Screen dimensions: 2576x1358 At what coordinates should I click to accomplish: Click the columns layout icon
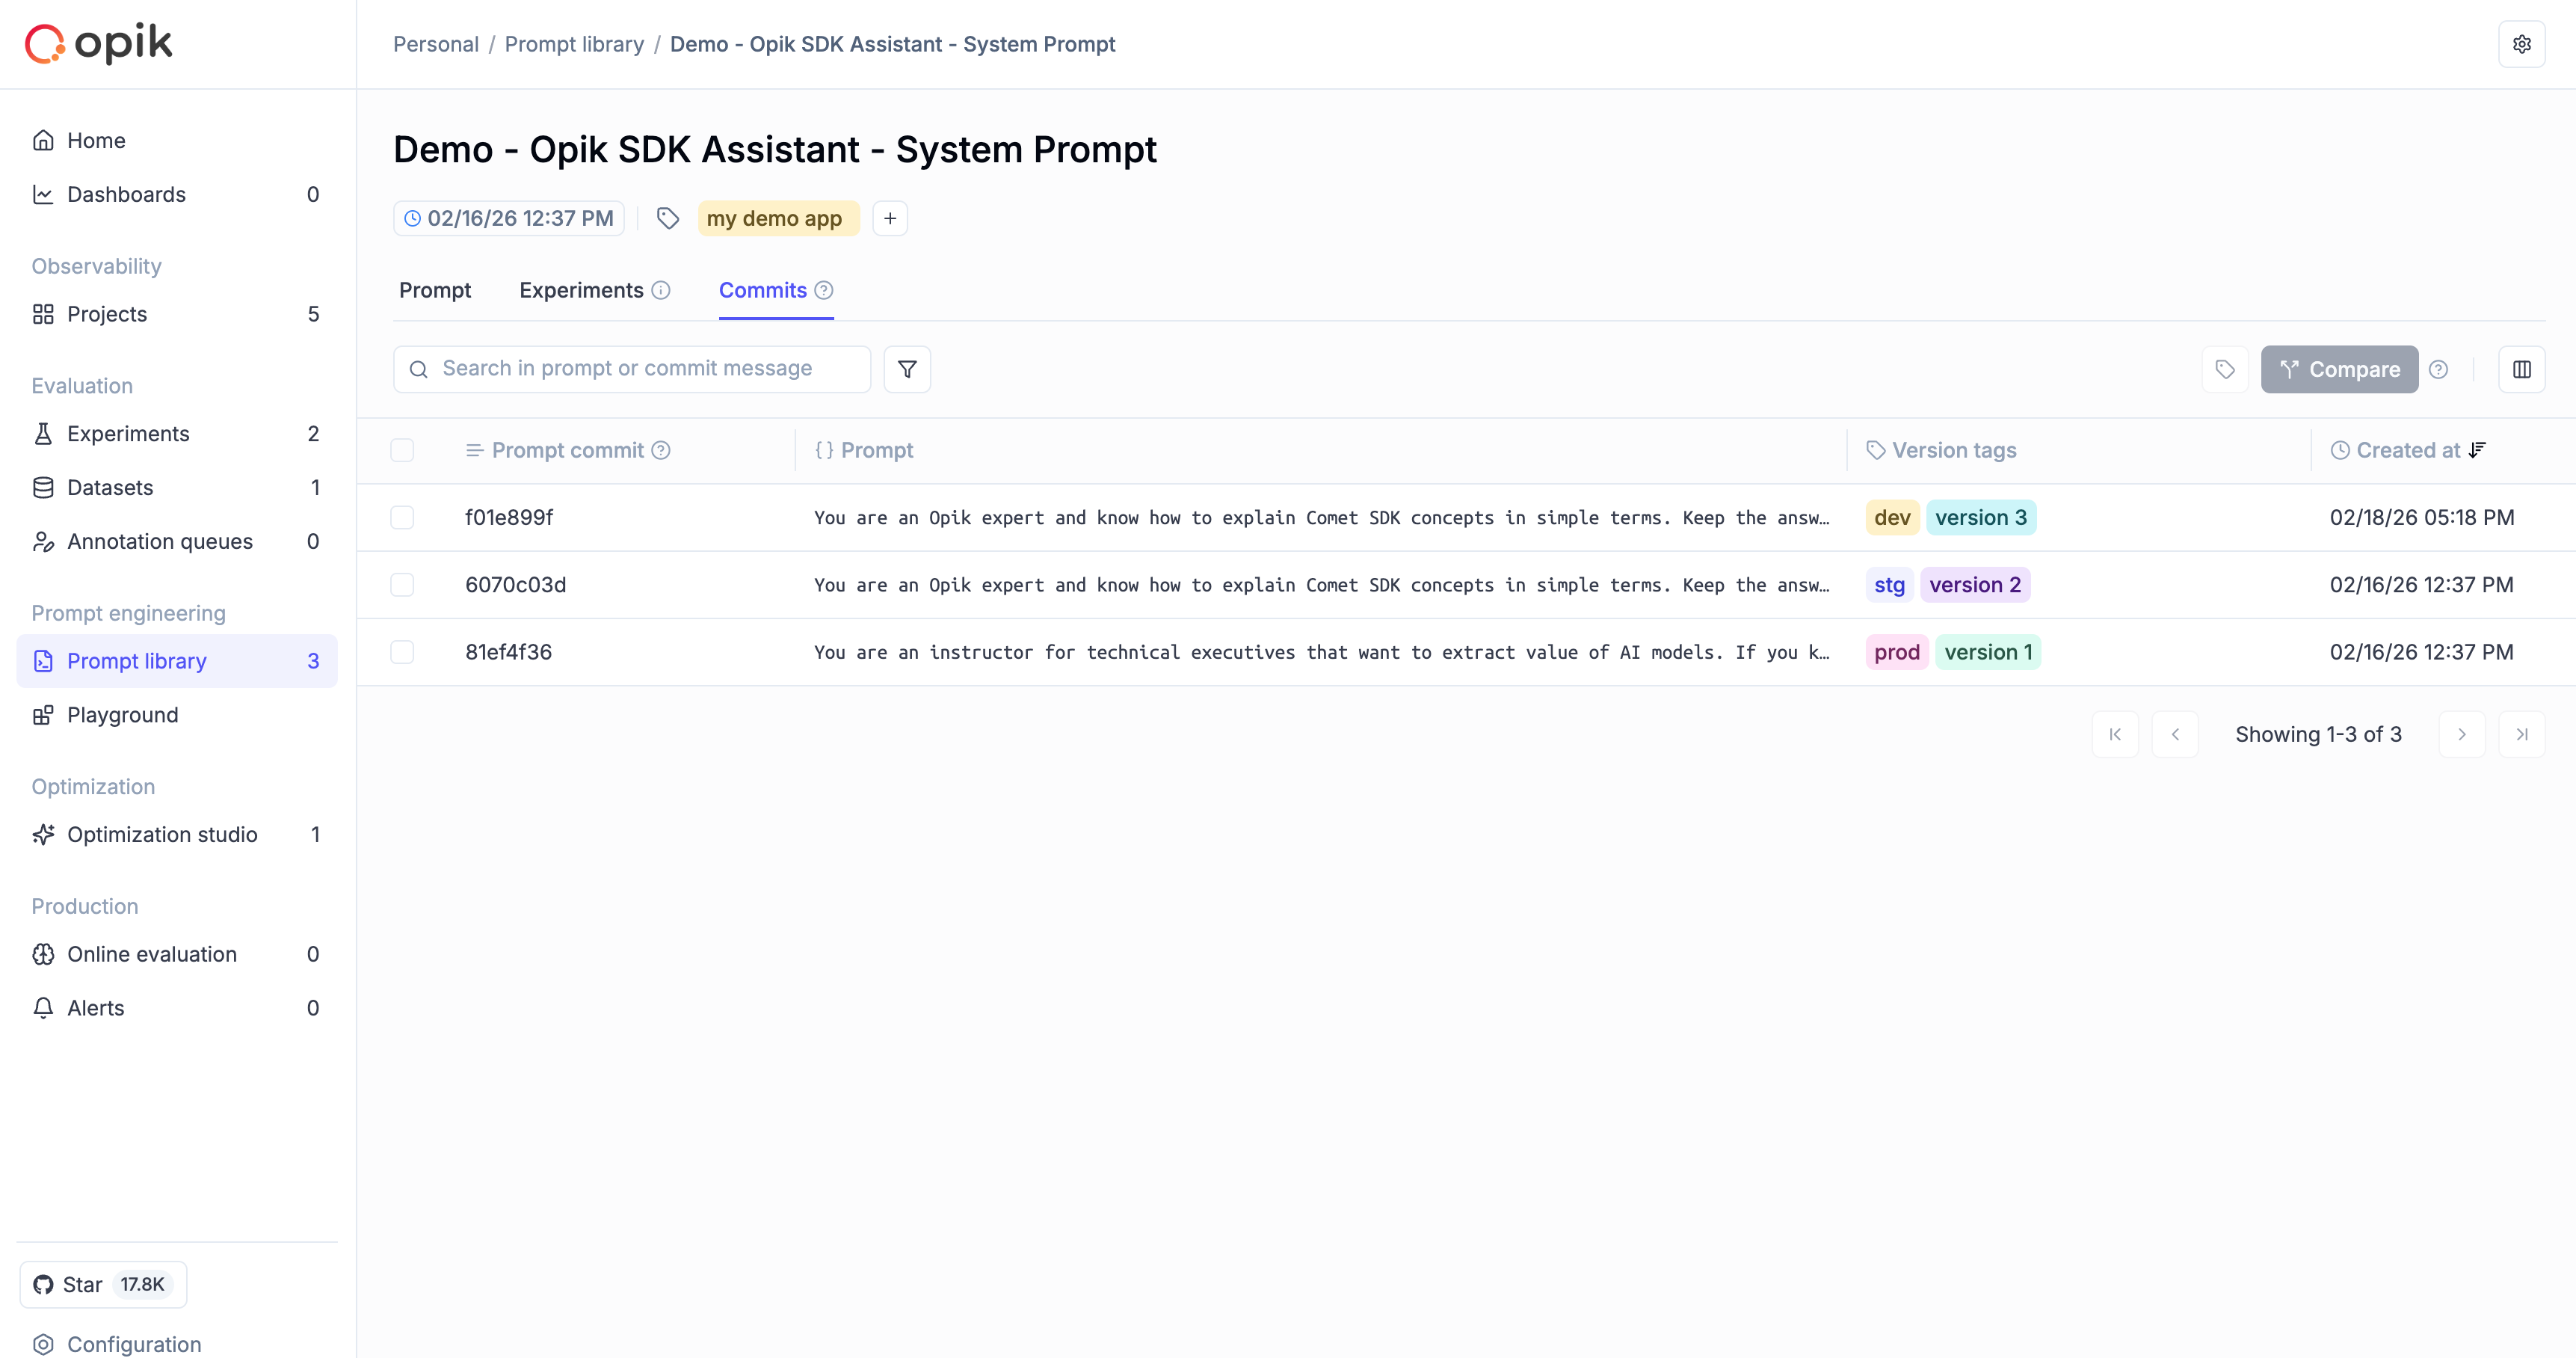pyautogui.click(x=2521, y=369)
